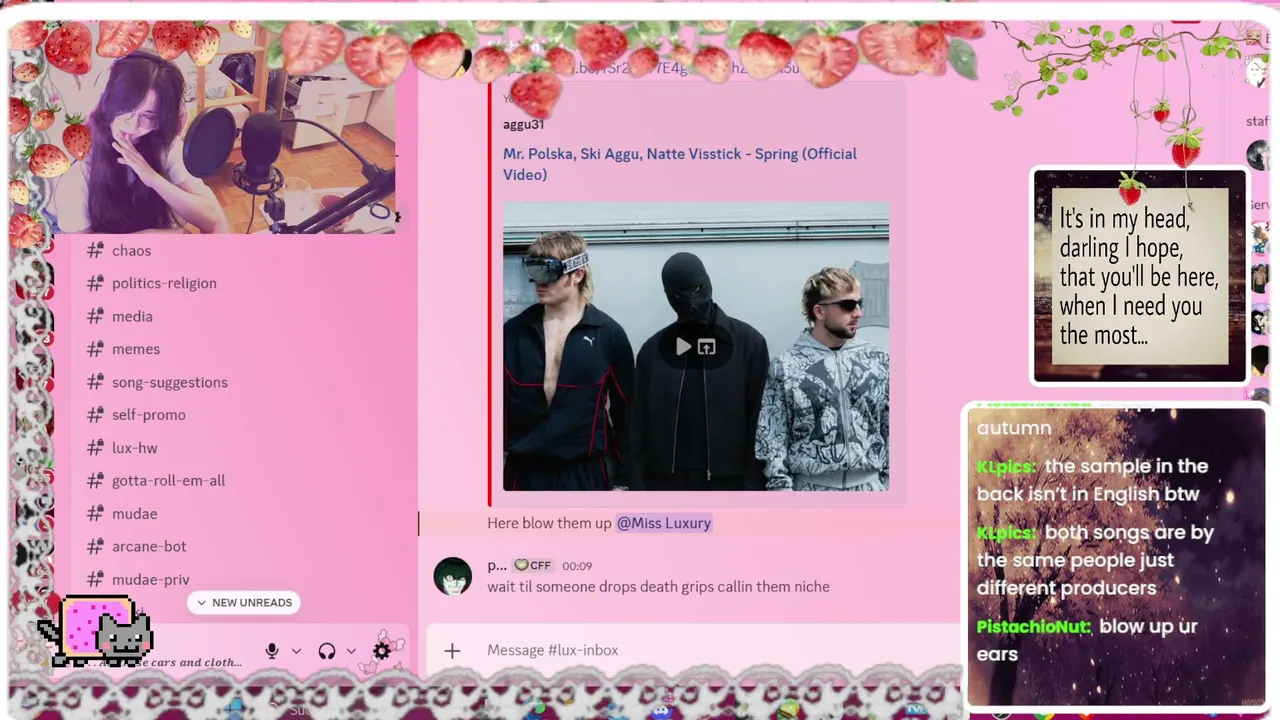Click the "wait til someone drops death grips" message

tap(658, 587)
